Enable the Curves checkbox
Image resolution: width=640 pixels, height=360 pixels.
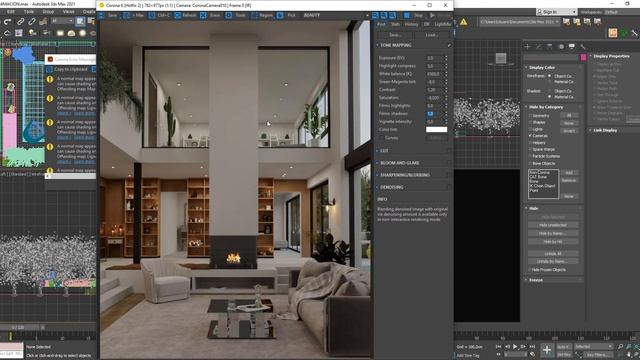click(382, 138)
